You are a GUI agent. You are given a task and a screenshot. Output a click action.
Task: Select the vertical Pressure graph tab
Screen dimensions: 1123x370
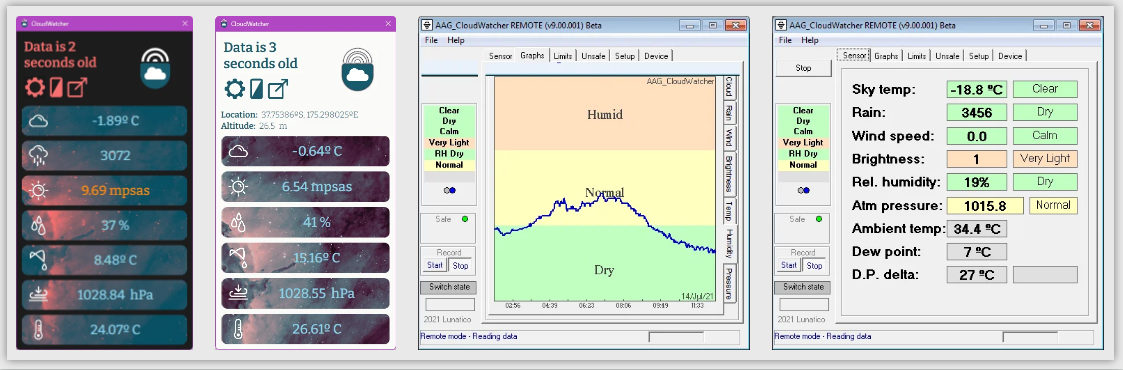729,283
